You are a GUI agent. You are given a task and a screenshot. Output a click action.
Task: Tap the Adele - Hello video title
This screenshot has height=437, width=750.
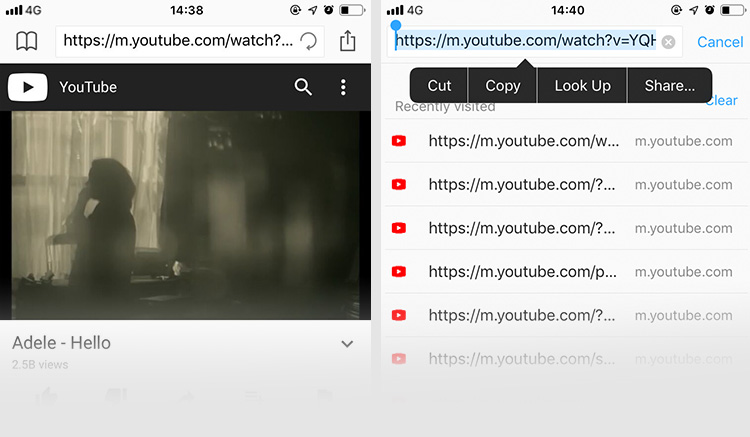click(61, 343)
